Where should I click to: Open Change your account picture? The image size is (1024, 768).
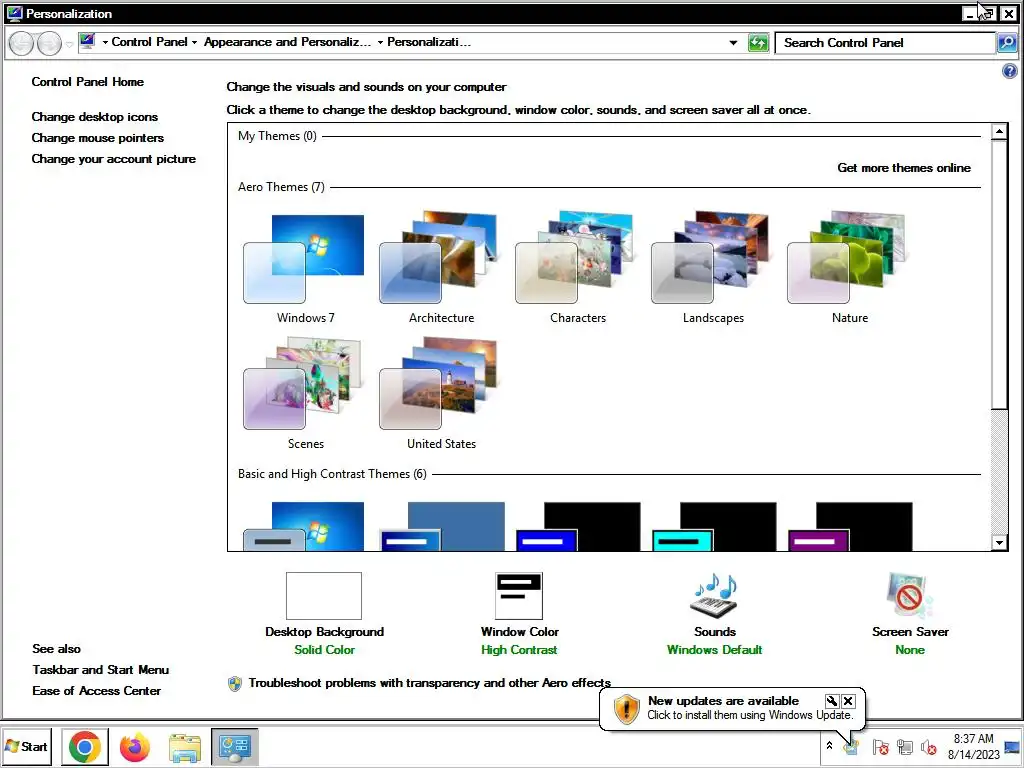pyautogui.click(x=114, y=159)
